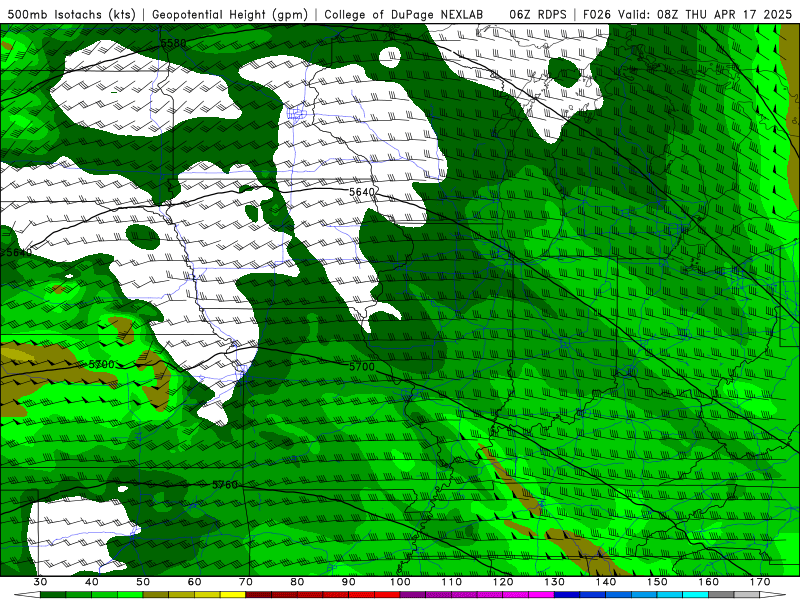
Task: Click the bright yellow swatch in the legend bar
Action: click(x=233, y=595)
